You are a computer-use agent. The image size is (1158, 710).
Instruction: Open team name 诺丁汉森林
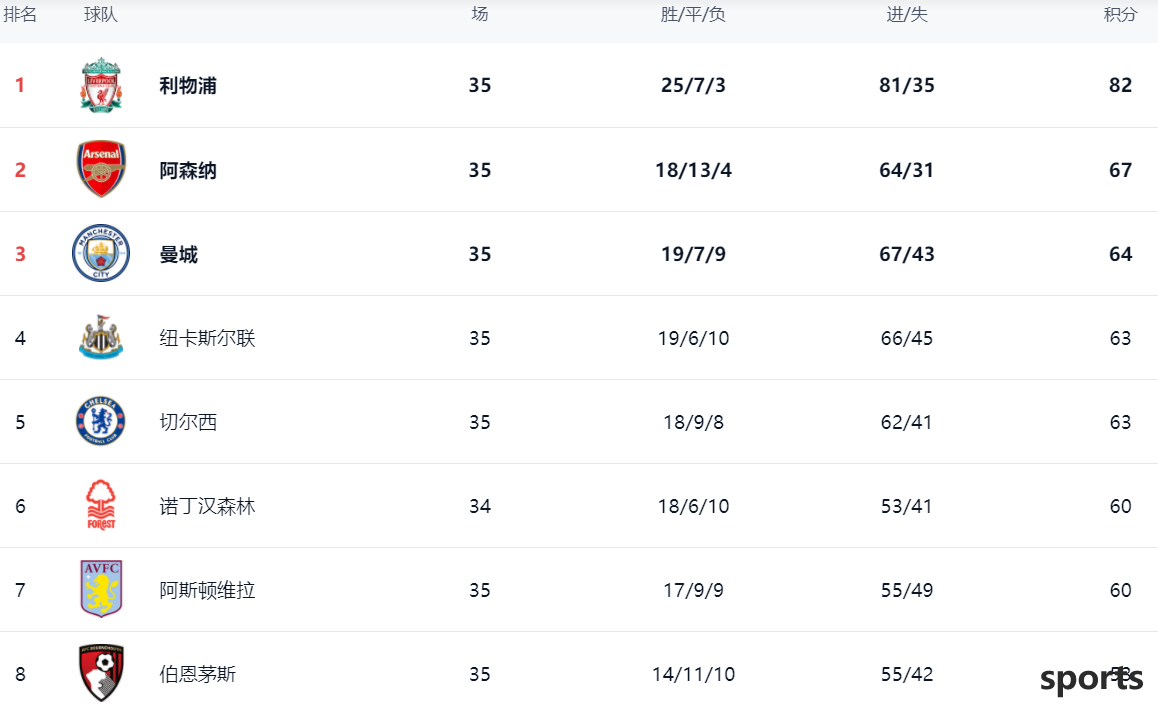click(208, 507)
